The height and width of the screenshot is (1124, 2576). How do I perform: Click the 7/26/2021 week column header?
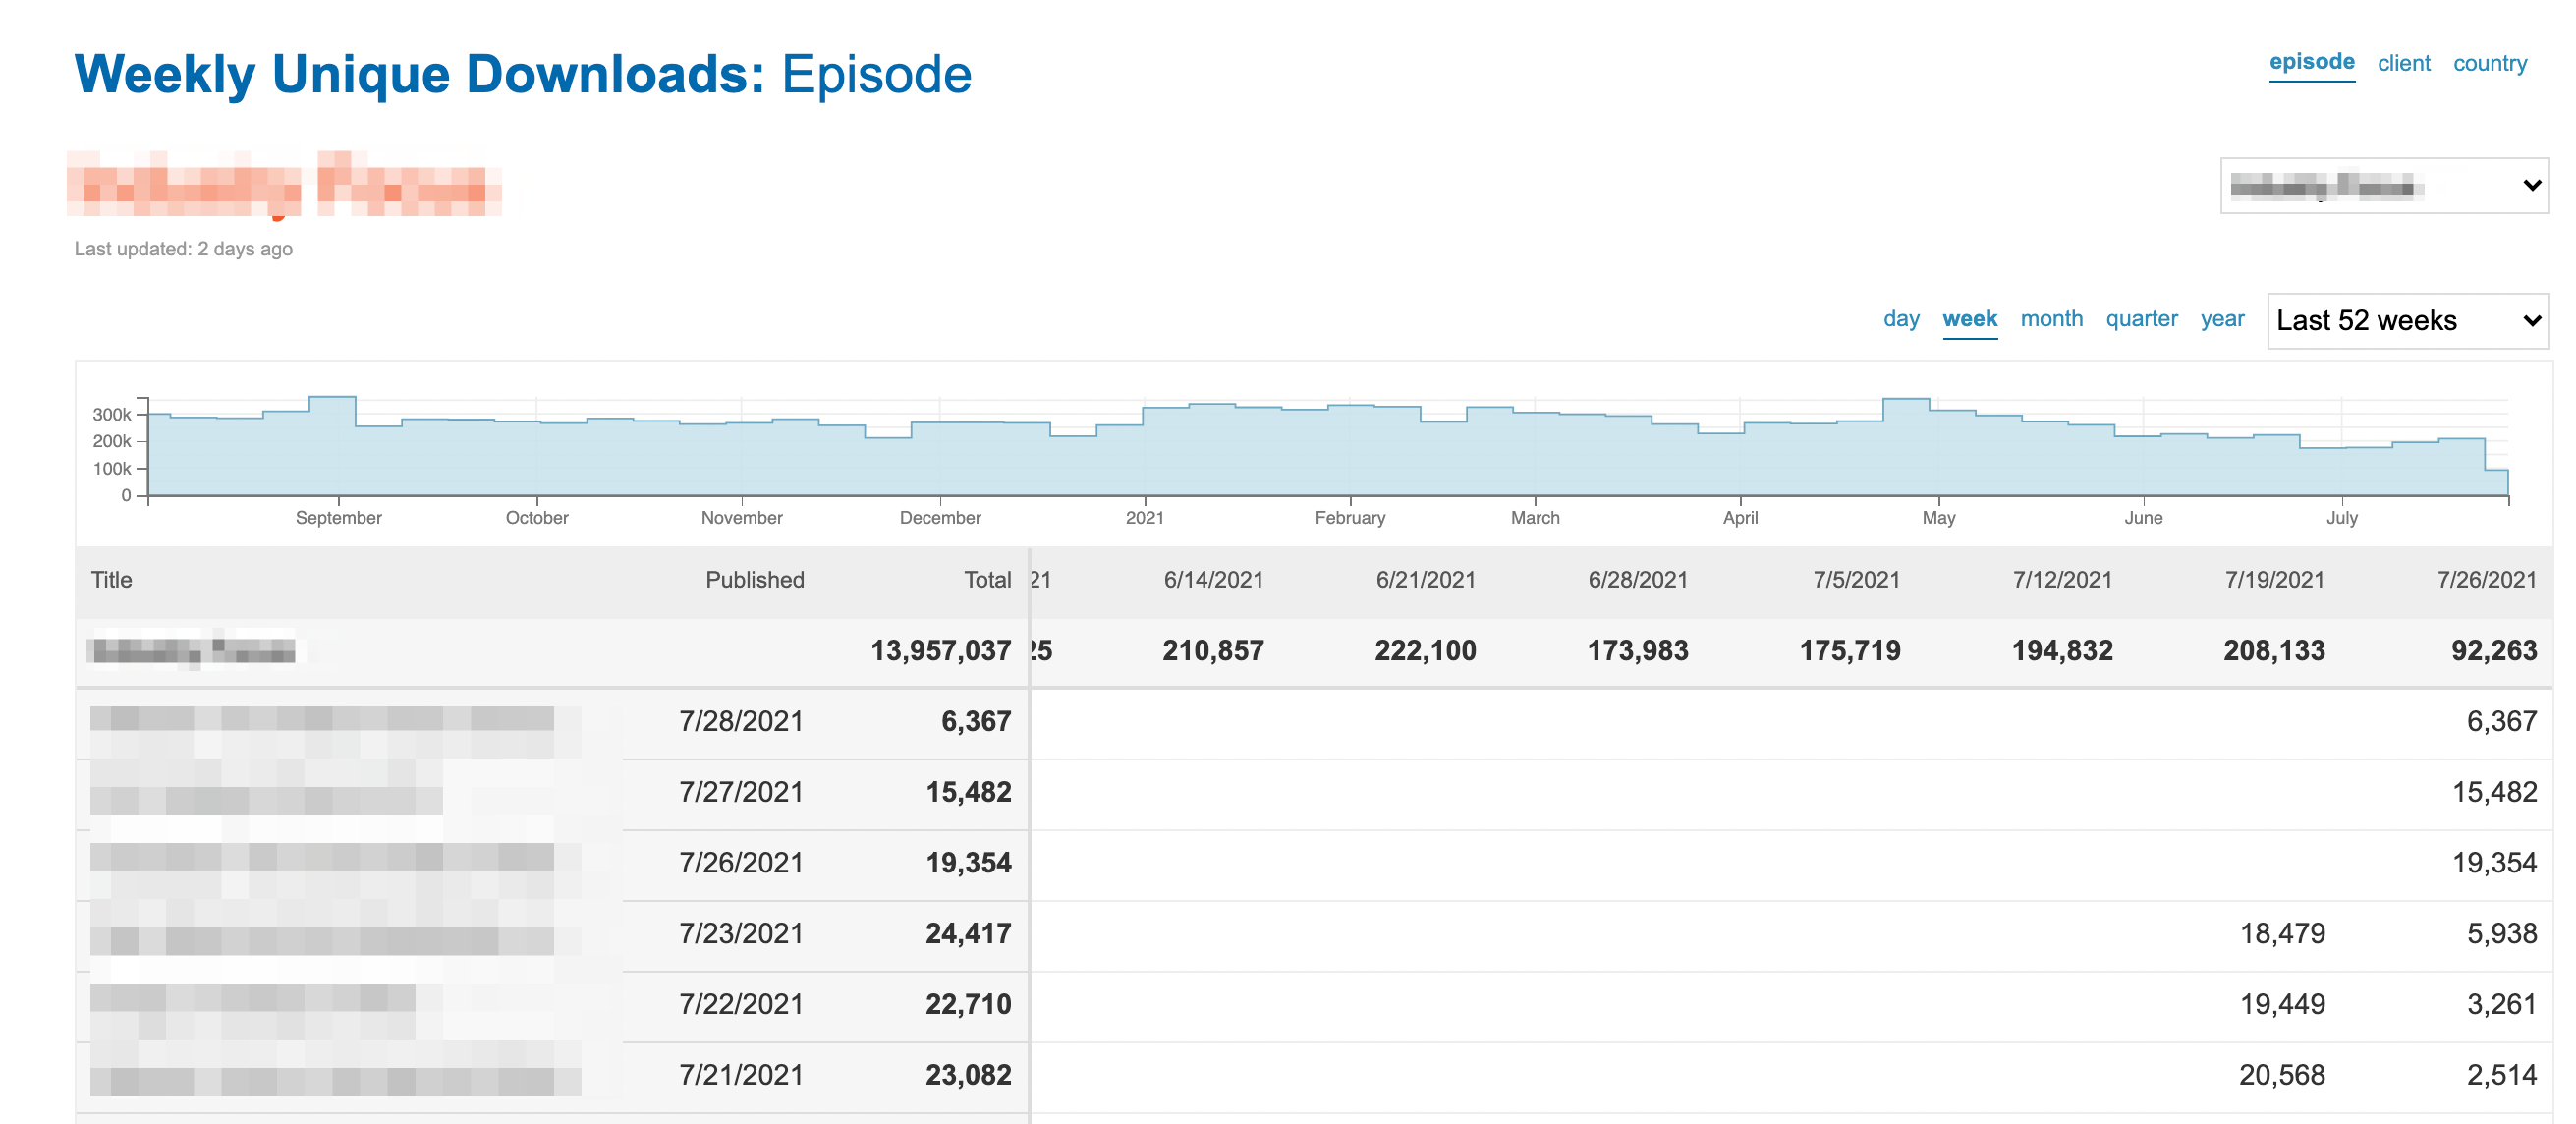coord(2486,580)
